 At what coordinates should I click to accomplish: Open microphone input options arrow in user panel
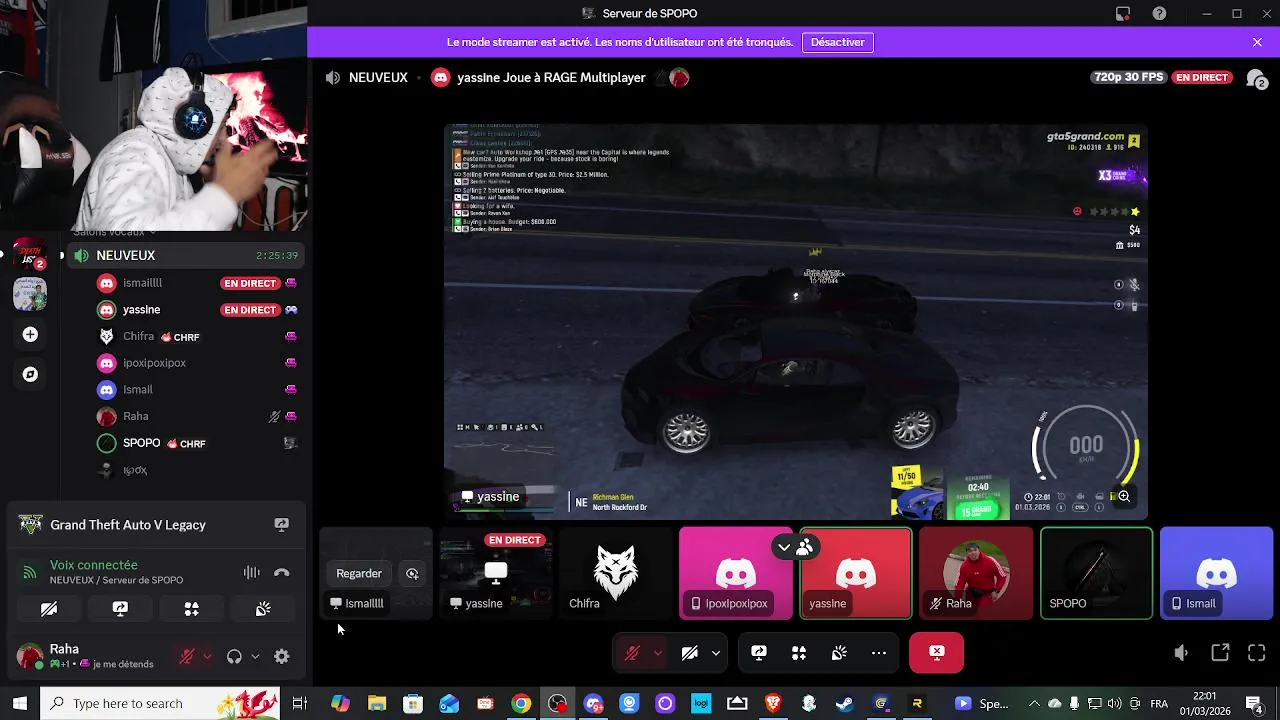pos(207,657)
